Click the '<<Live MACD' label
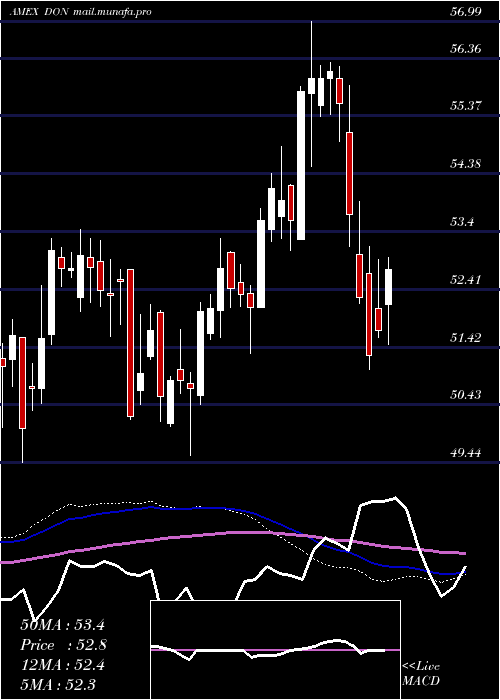Image resolution: width=500 pixels, height=700 pixels. tap(421, 673)
